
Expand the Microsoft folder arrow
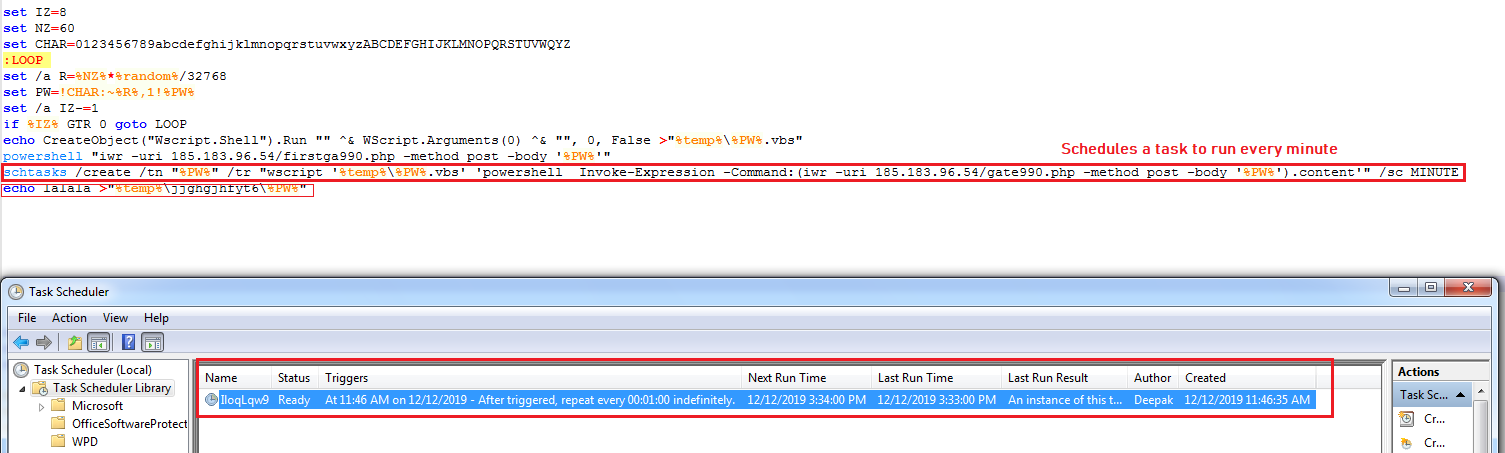tap(41, 406)
